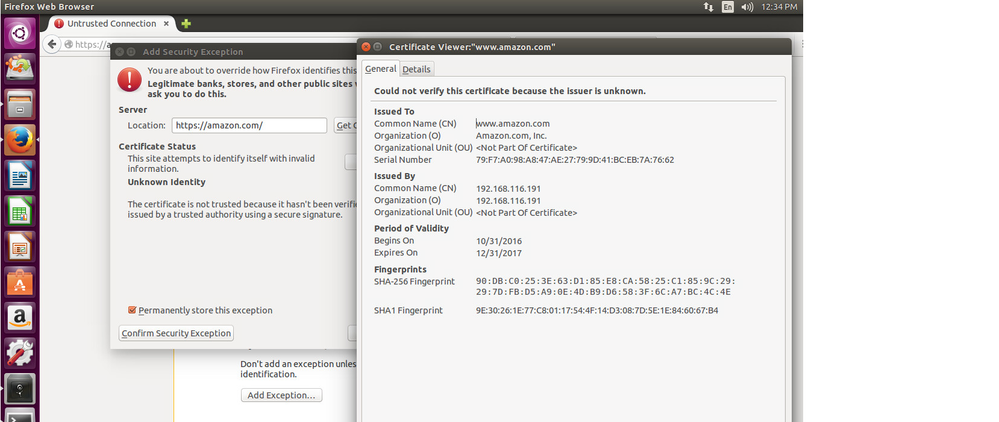Screen dimensions: 999x422
Task: Open LibreOffice Calc from the launcher
Action: click(x=20, y=212)
